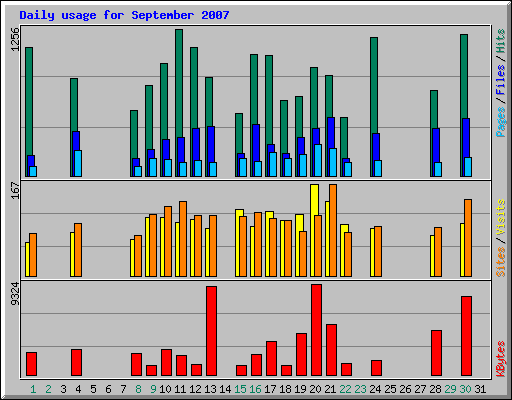Click day label 21 on the axis
Viewport: 512px width, 400px height.
coord(330,389)
